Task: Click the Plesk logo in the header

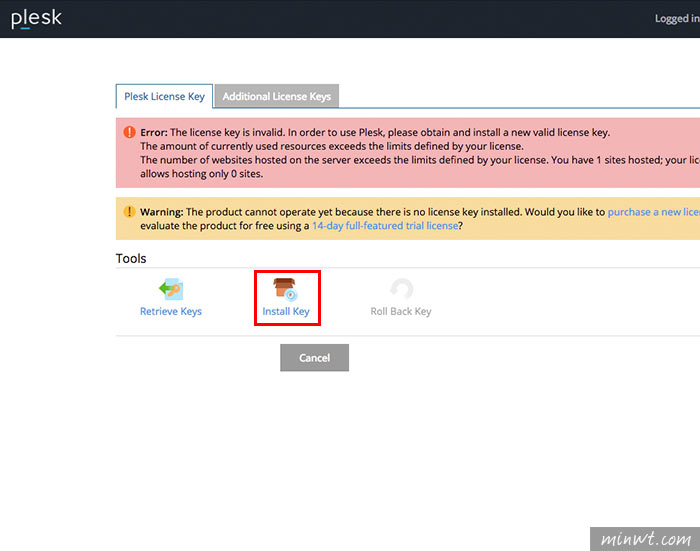Action: coord(36,19)
